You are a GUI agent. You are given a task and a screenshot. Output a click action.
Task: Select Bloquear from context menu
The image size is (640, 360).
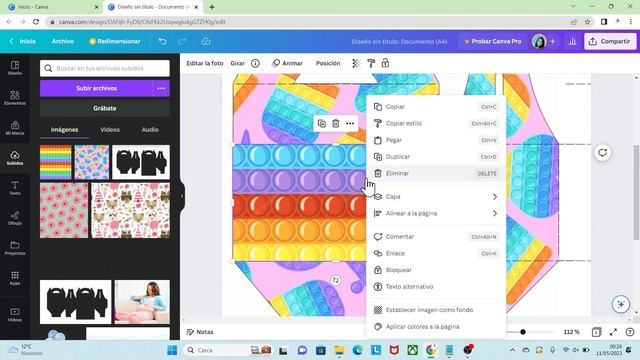[436, 270]
